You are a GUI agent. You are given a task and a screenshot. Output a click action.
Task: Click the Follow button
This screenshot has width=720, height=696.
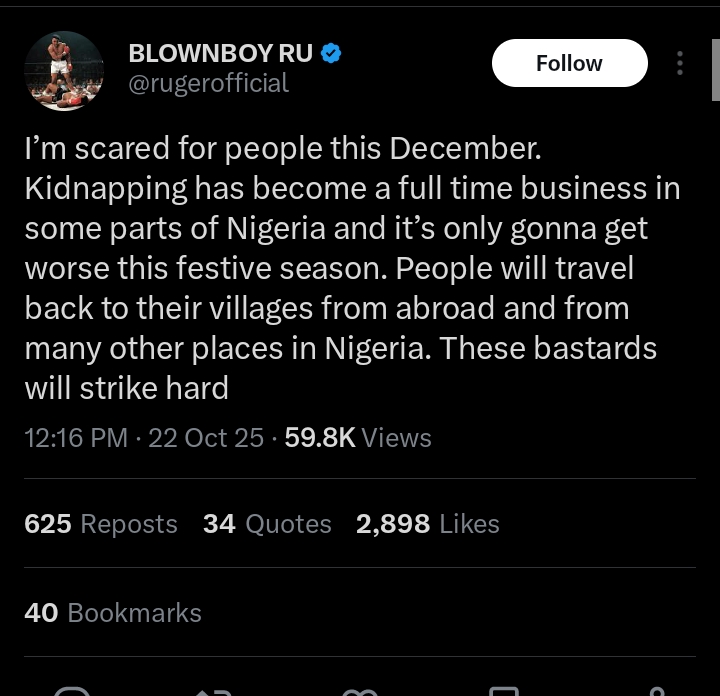click(x=569, y=63)
